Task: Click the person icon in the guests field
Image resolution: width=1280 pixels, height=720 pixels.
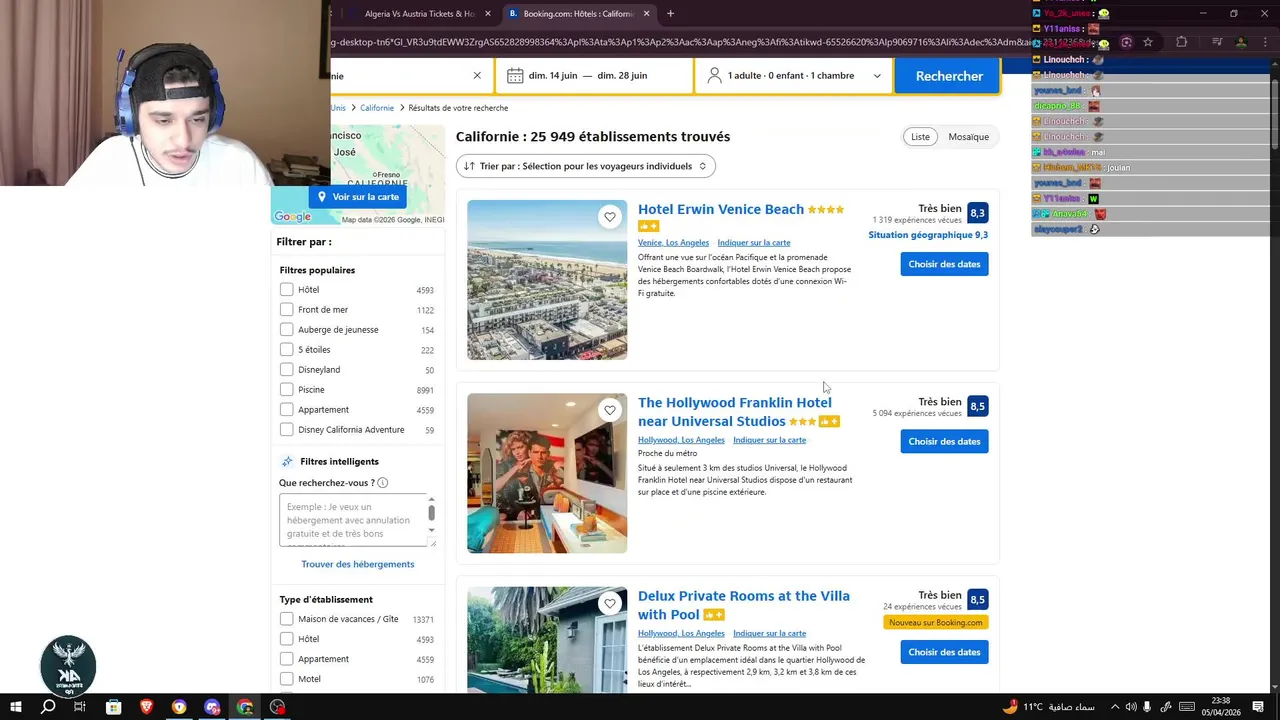Action: (715, 75)
